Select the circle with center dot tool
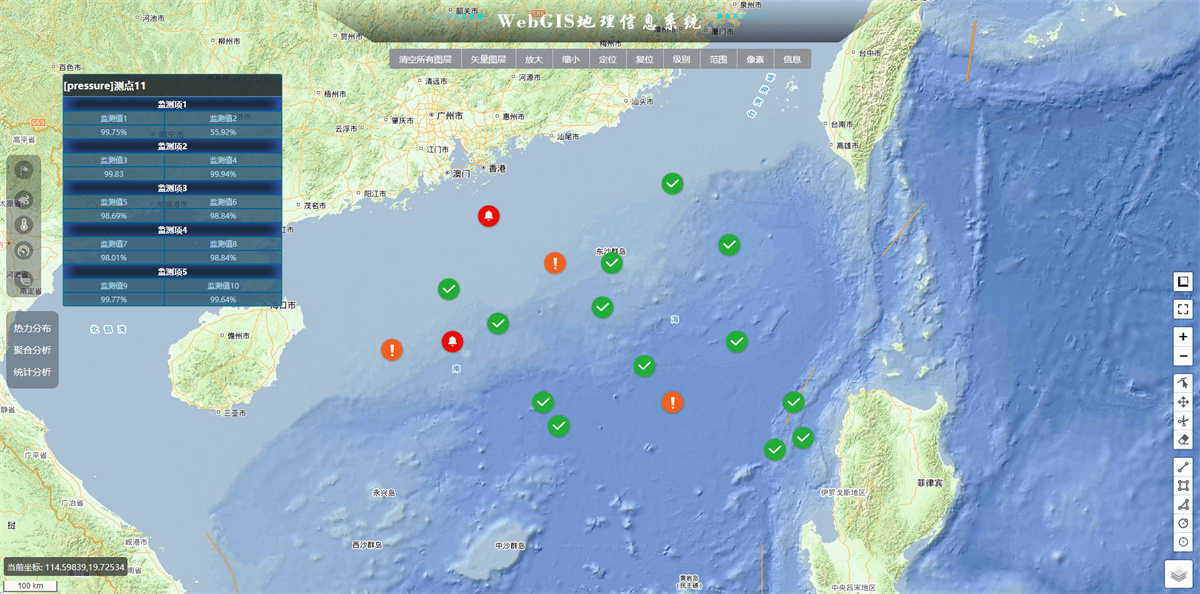This screenshot has width=1200, height=594. (x=1183, y=542)
